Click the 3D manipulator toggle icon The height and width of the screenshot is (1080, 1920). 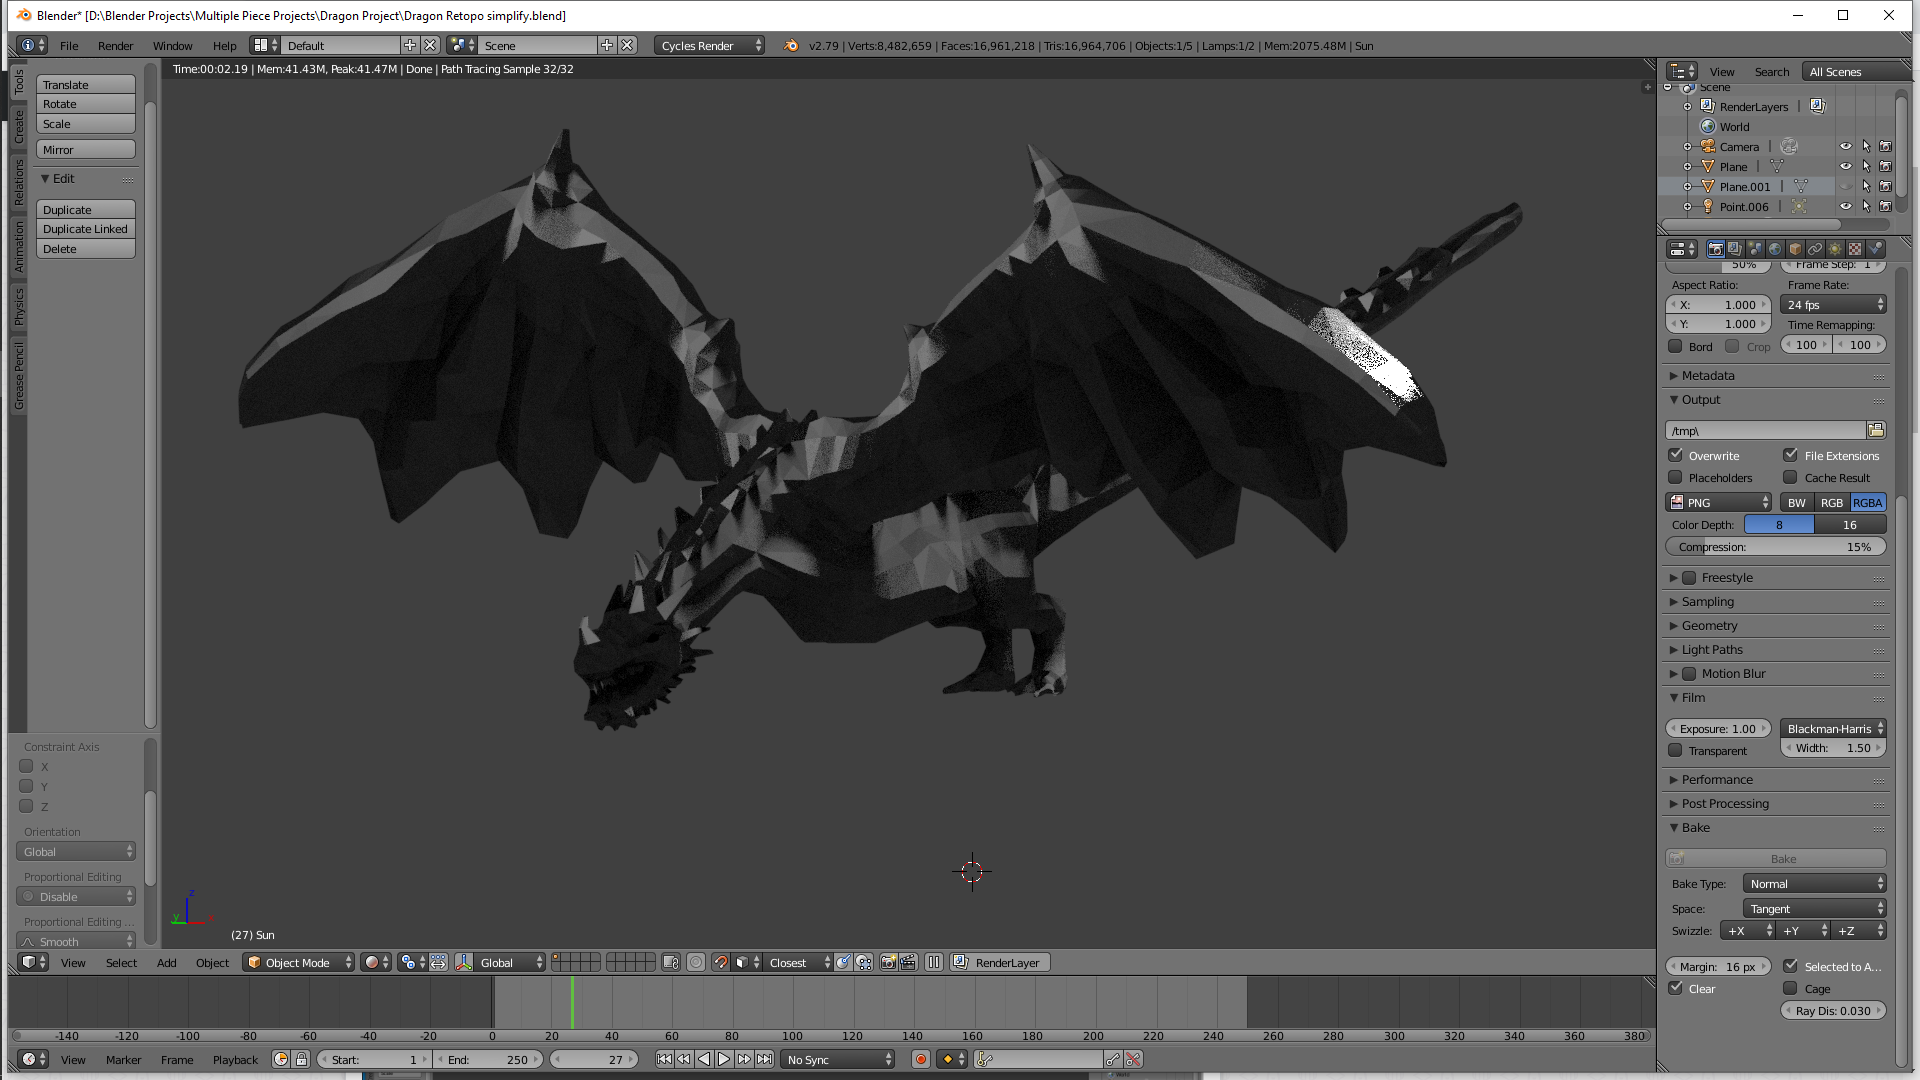464,962
